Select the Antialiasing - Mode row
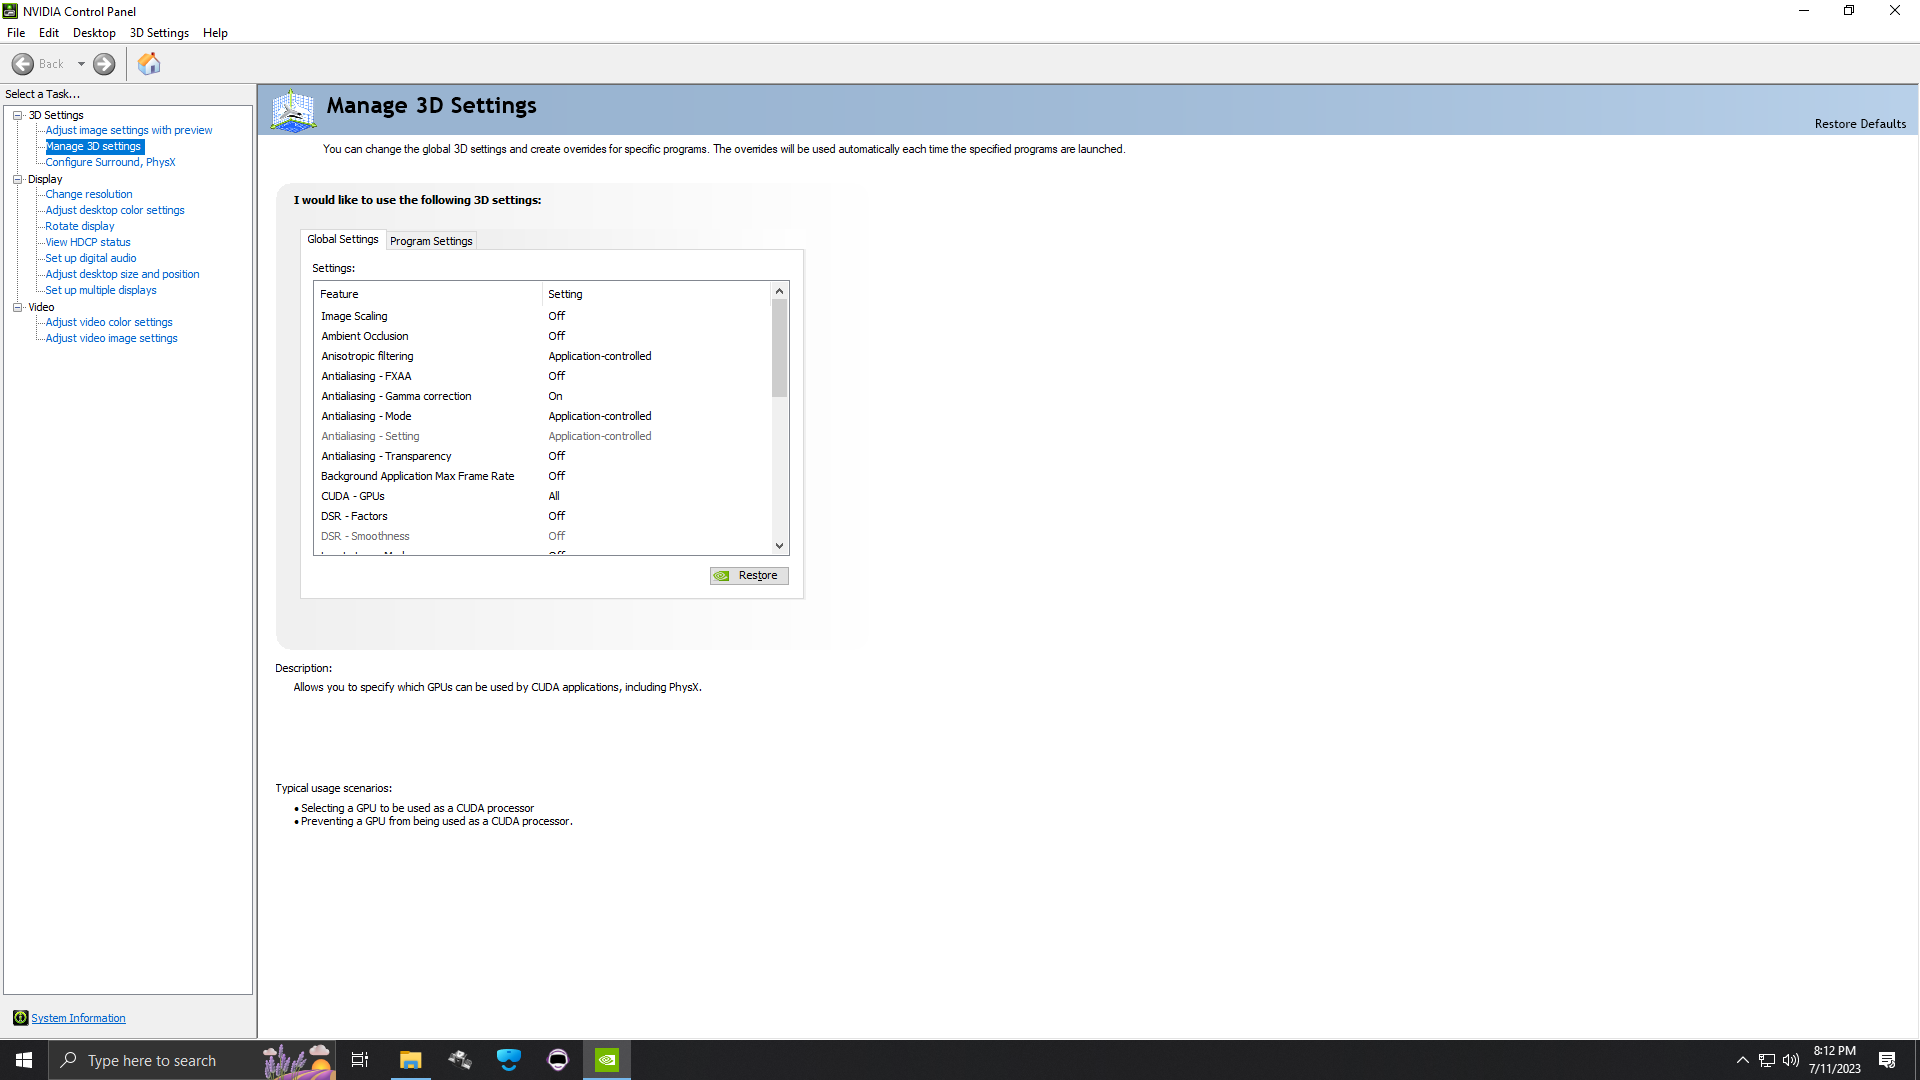The image size is (1920, 1080). 543,416
